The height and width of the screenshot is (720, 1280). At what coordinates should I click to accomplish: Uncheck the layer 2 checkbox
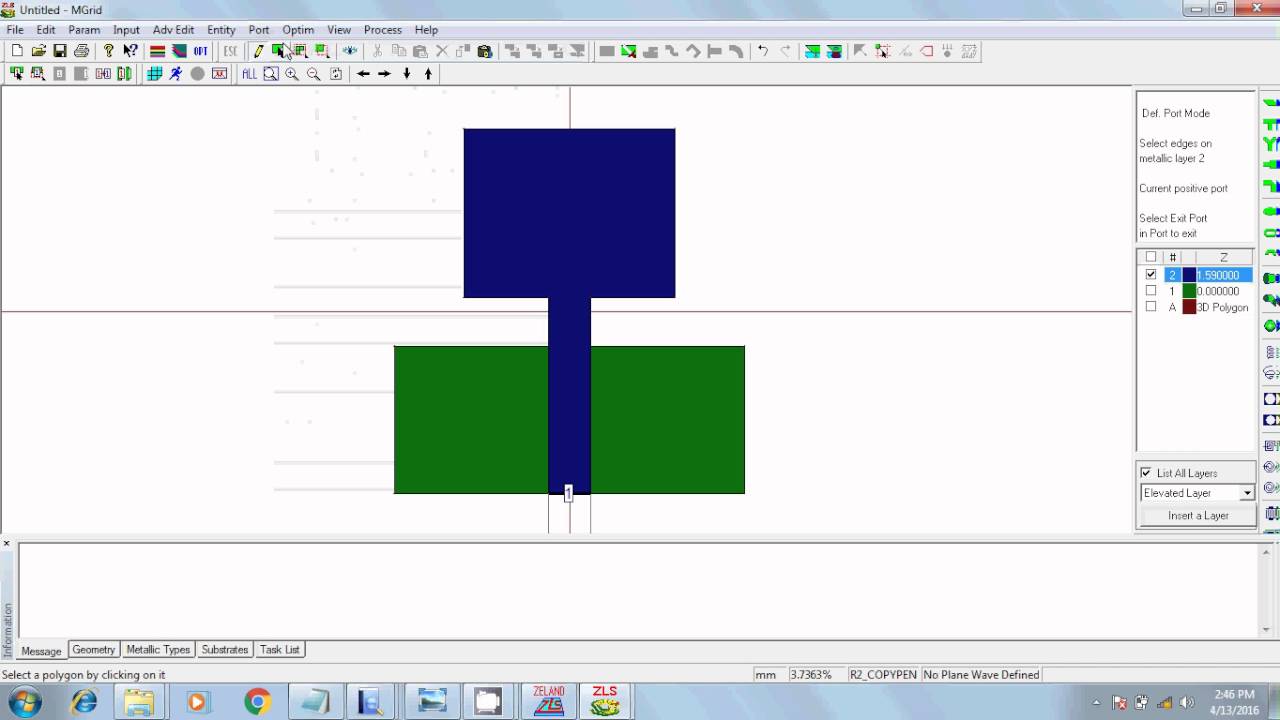coord(1151,275)
